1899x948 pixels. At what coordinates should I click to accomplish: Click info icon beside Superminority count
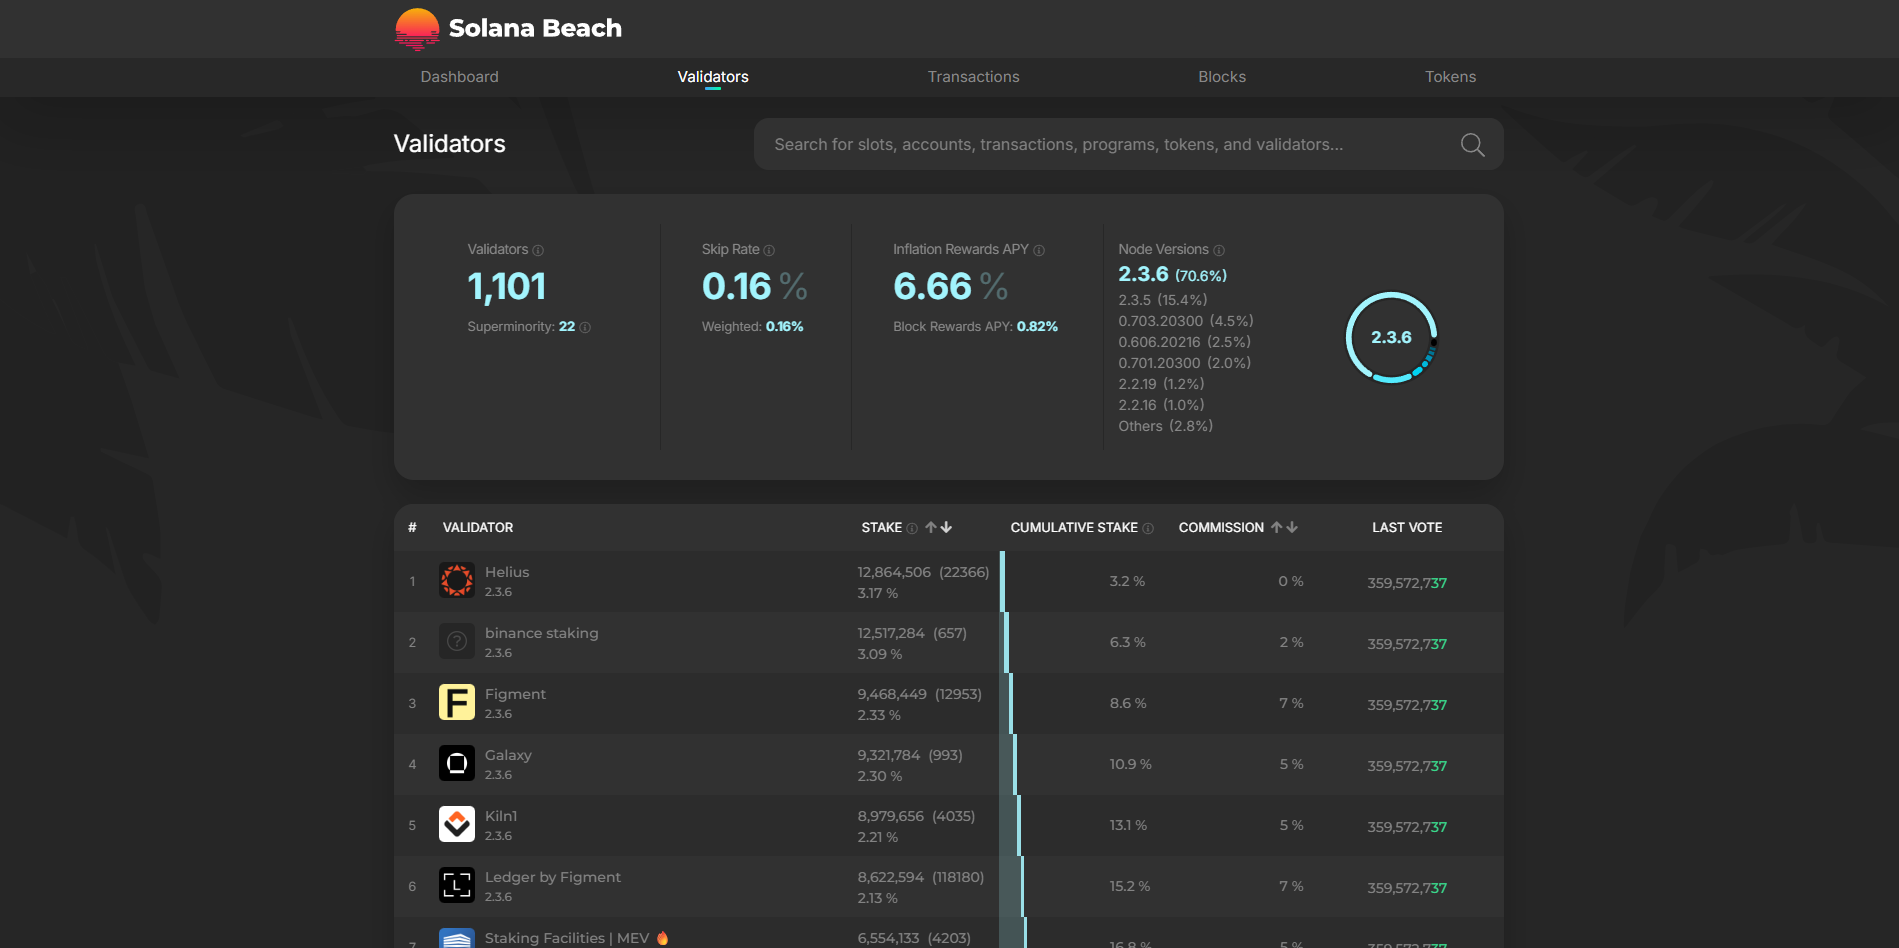pos(585,328)
